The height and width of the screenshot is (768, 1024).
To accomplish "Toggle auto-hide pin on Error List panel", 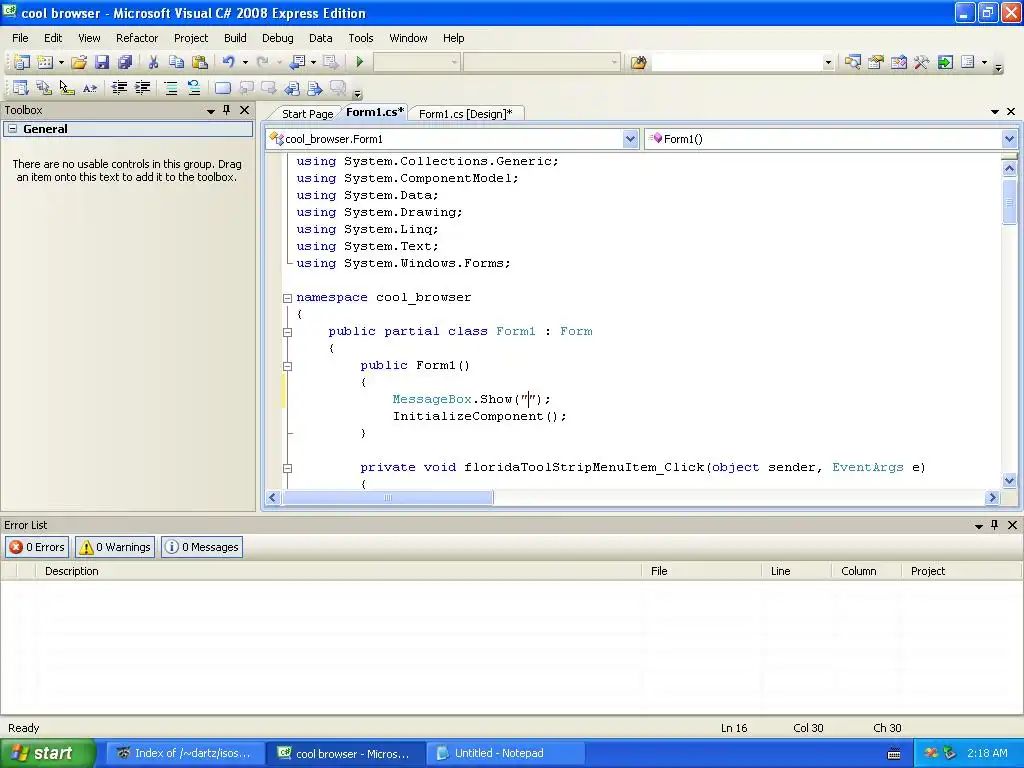I will pyautogui.click(x=995, y=525).
